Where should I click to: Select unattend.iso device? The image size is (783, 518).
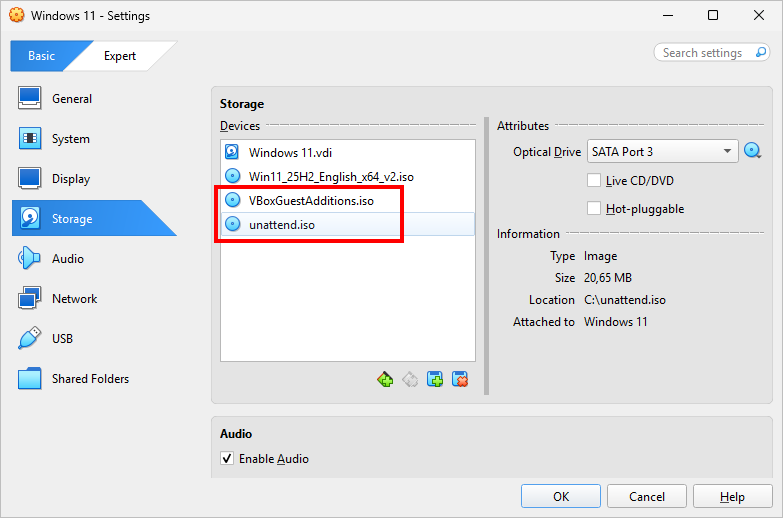pos(348,224)
